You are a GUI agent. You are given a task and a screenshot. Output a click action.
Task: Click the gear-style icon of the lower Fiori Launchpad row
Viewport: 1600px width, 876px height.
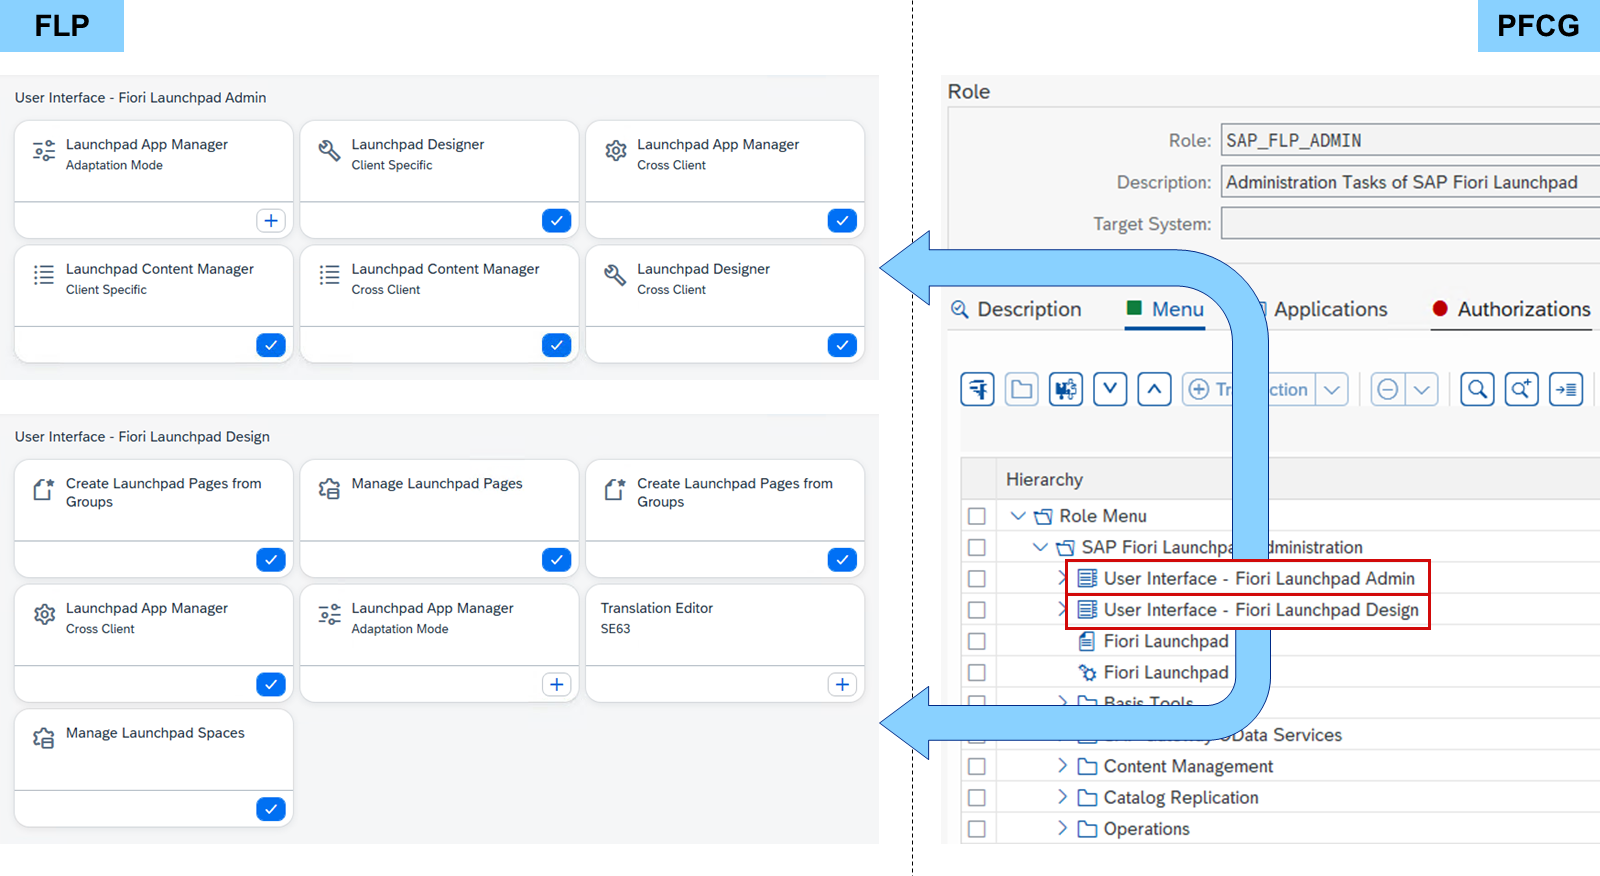(x=1087, y=673)
